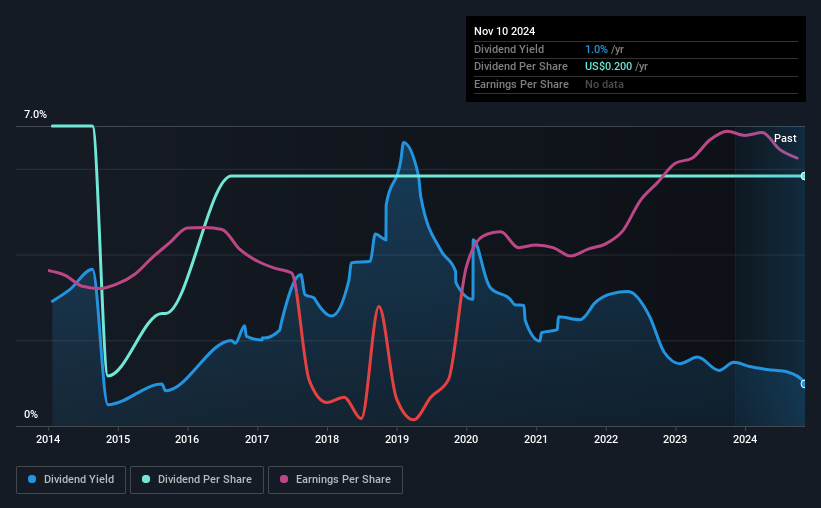Click the 2015 x-axis label
The width and height of the screenshot is (821, 508).
click(x=118, y=439)
